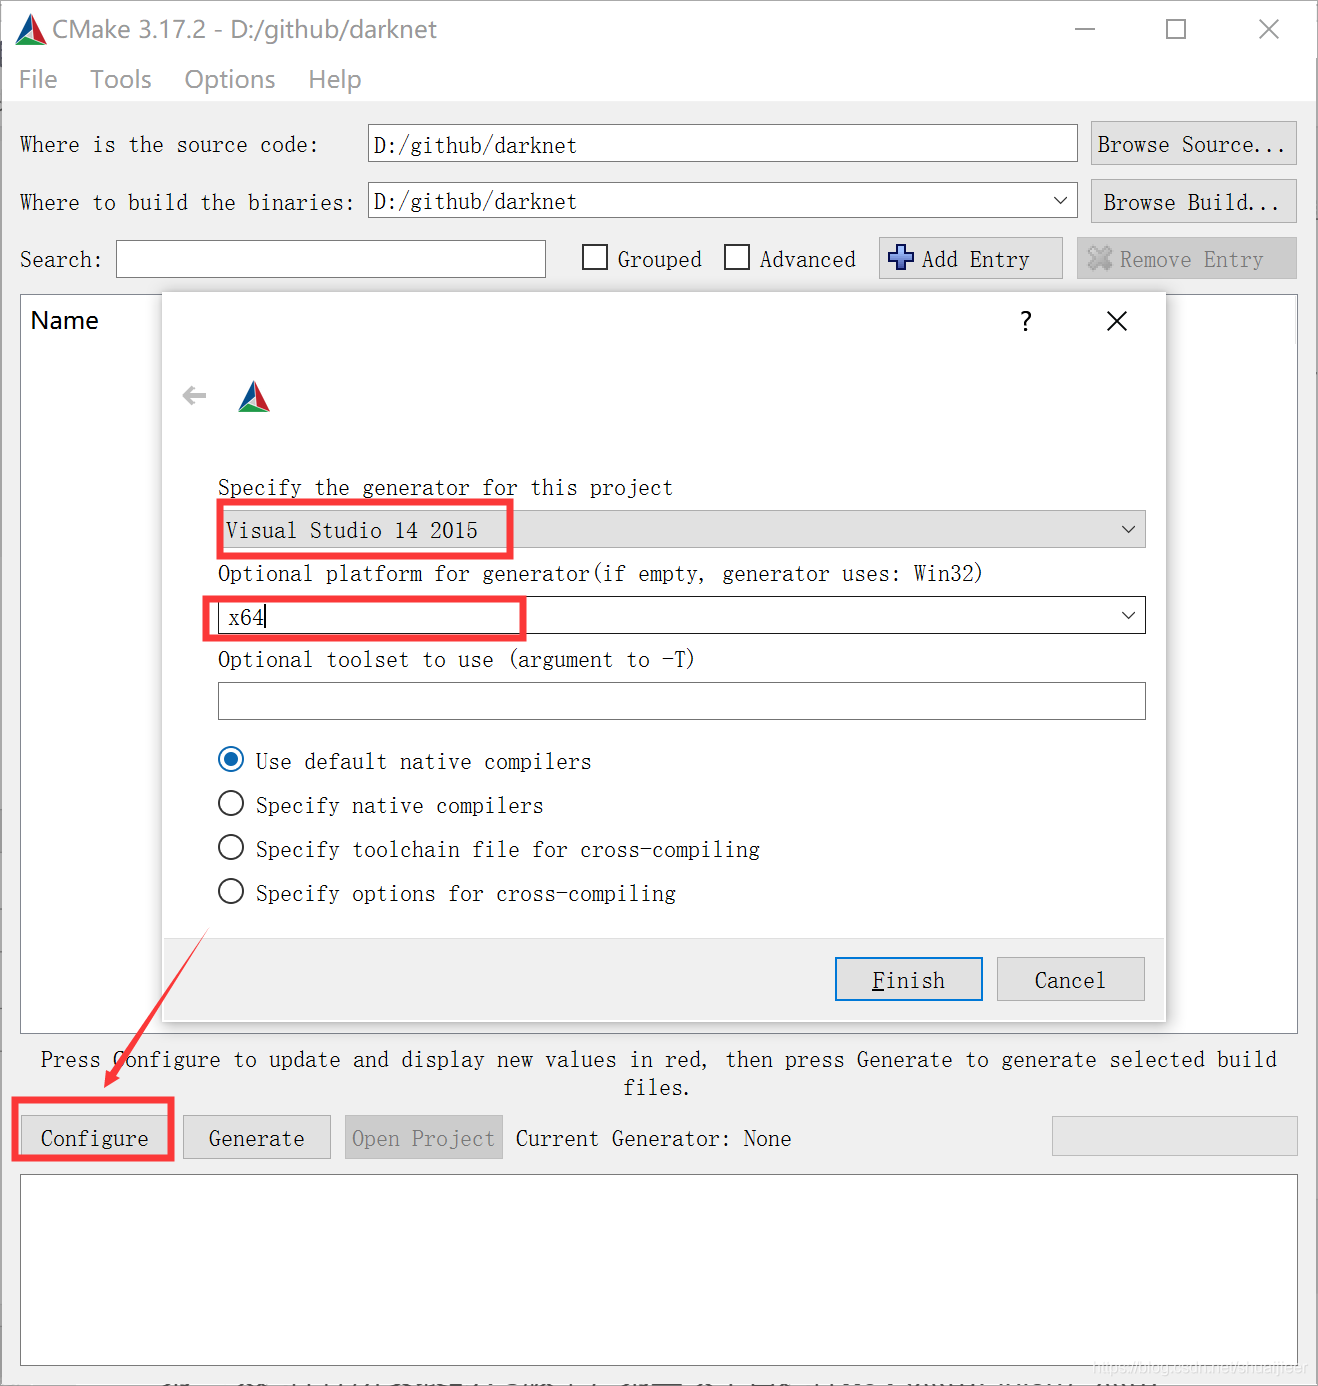Open the Options menu

pyautogui.click(x=230, y=80)
